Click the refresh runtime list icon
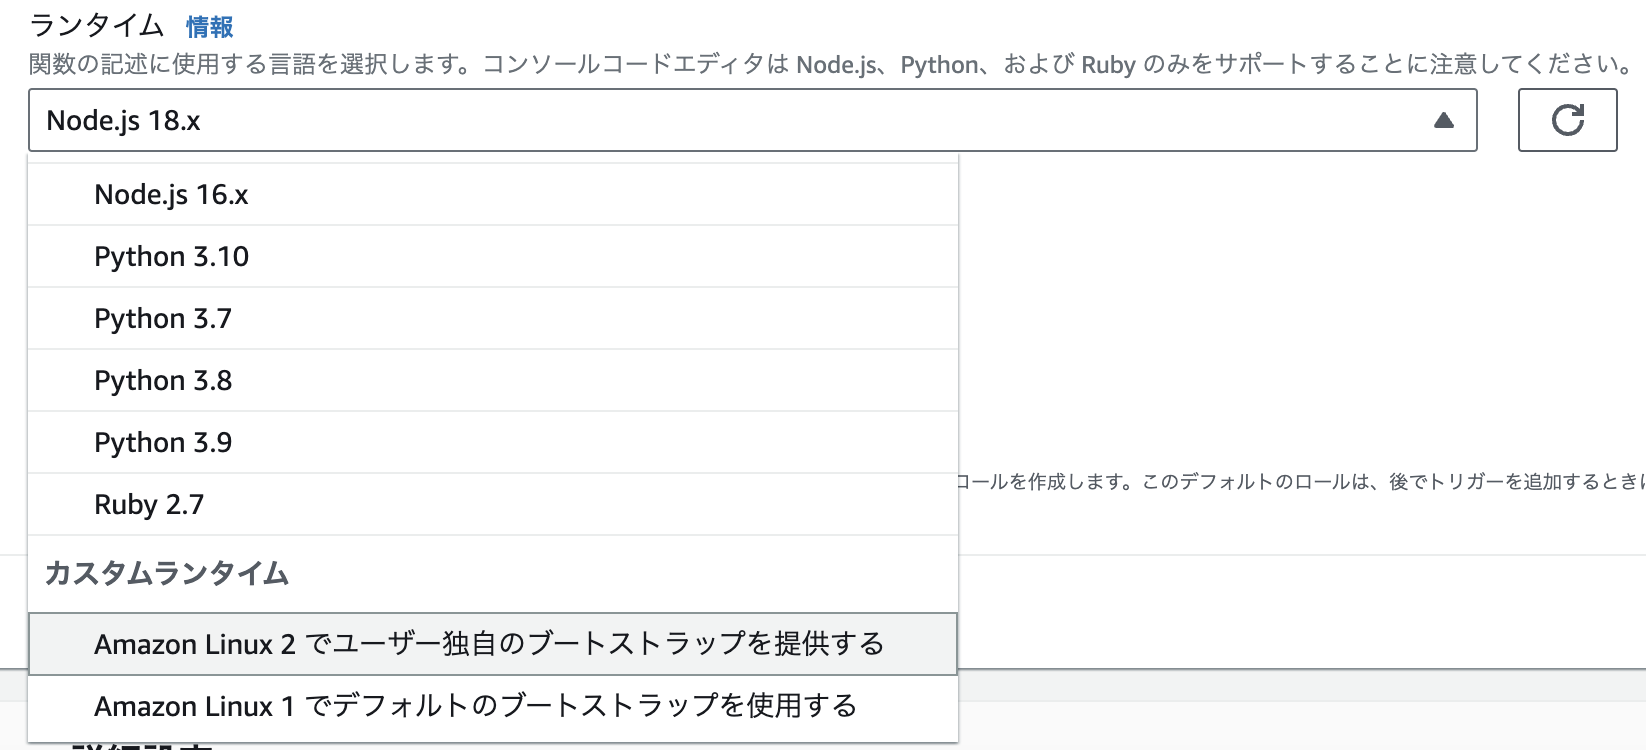Screen dimensions: 1646x750 click(x=1567, y=119)
